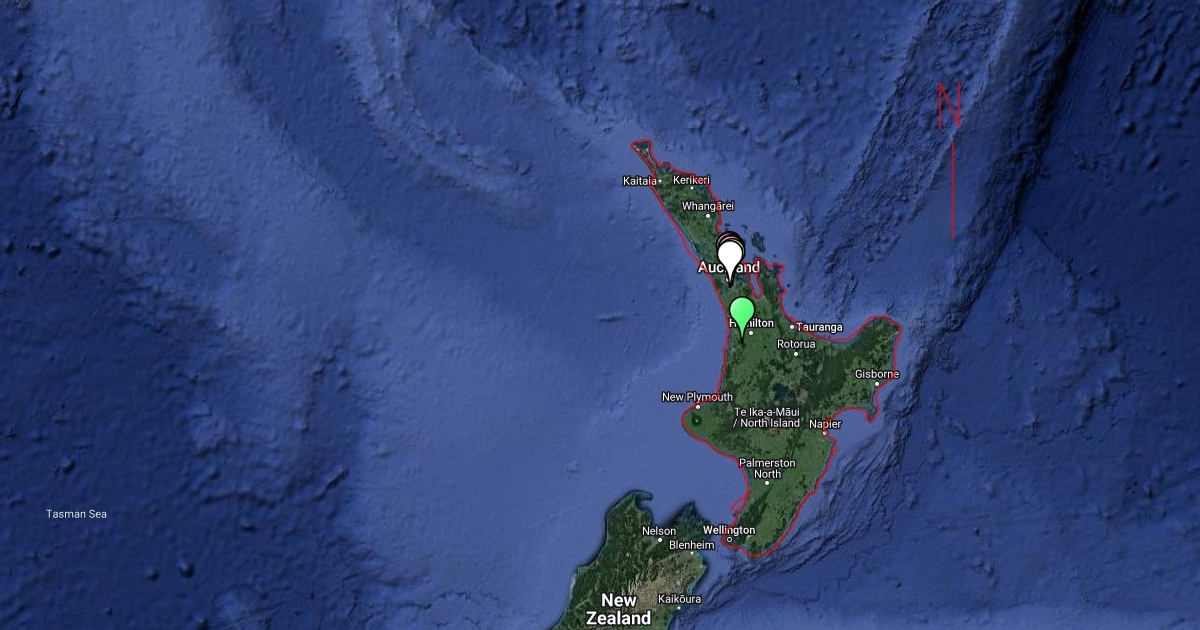Select the green map pin near Hamilton

(x=741, y=316)
